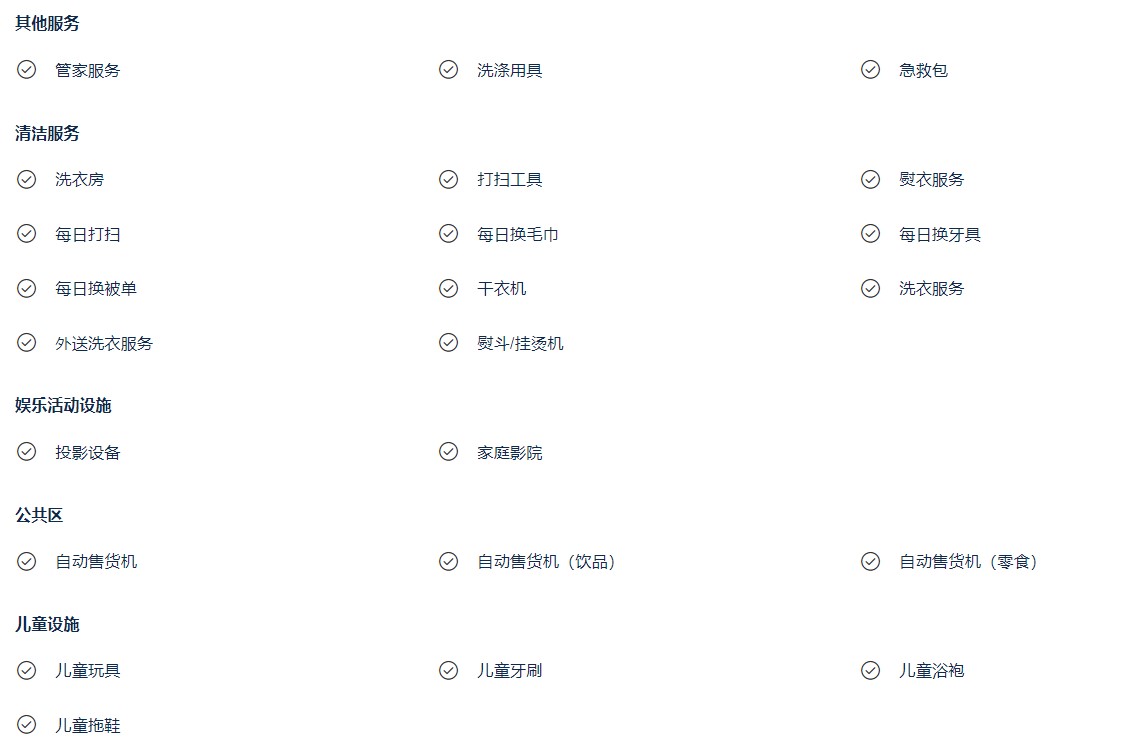Click the 儿童拖鞋 amenity label

tap(88, 725)
